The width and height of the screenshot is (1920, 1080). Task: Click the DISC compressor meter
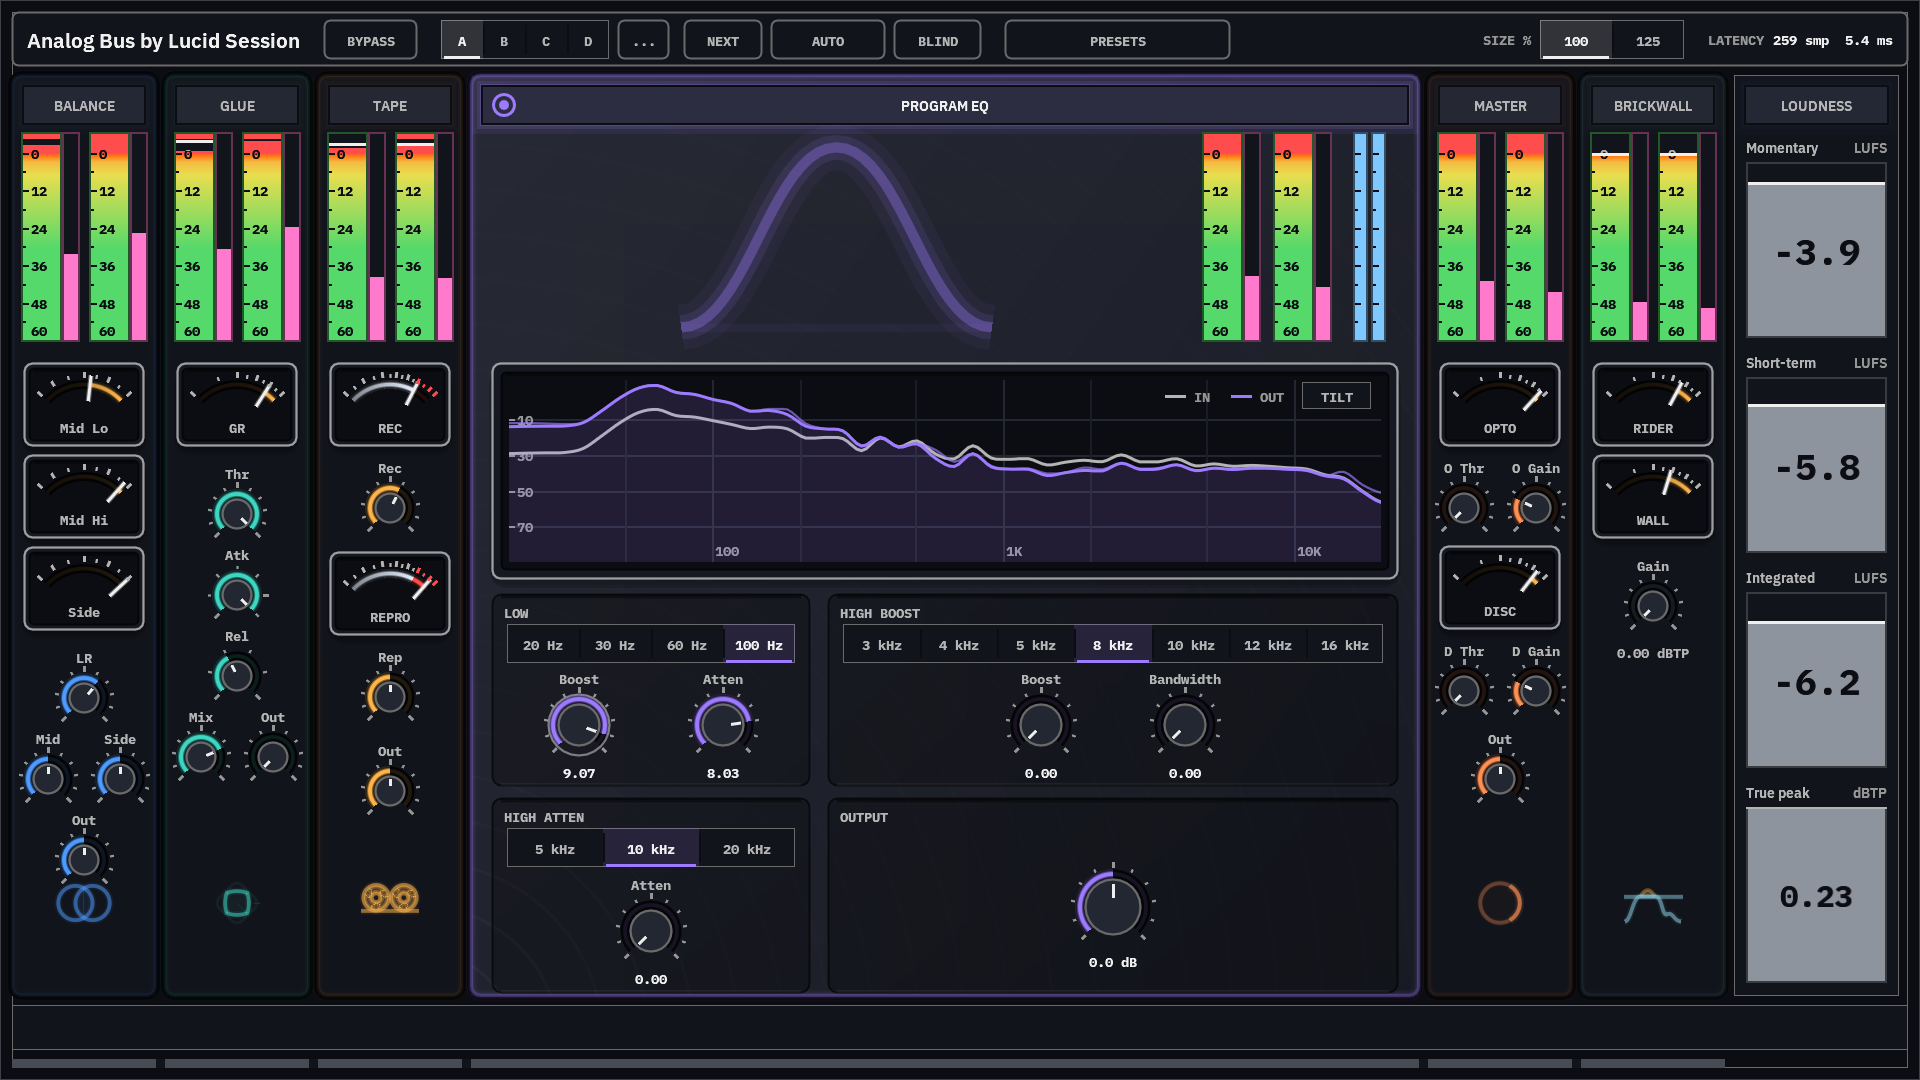[1500, 587]
